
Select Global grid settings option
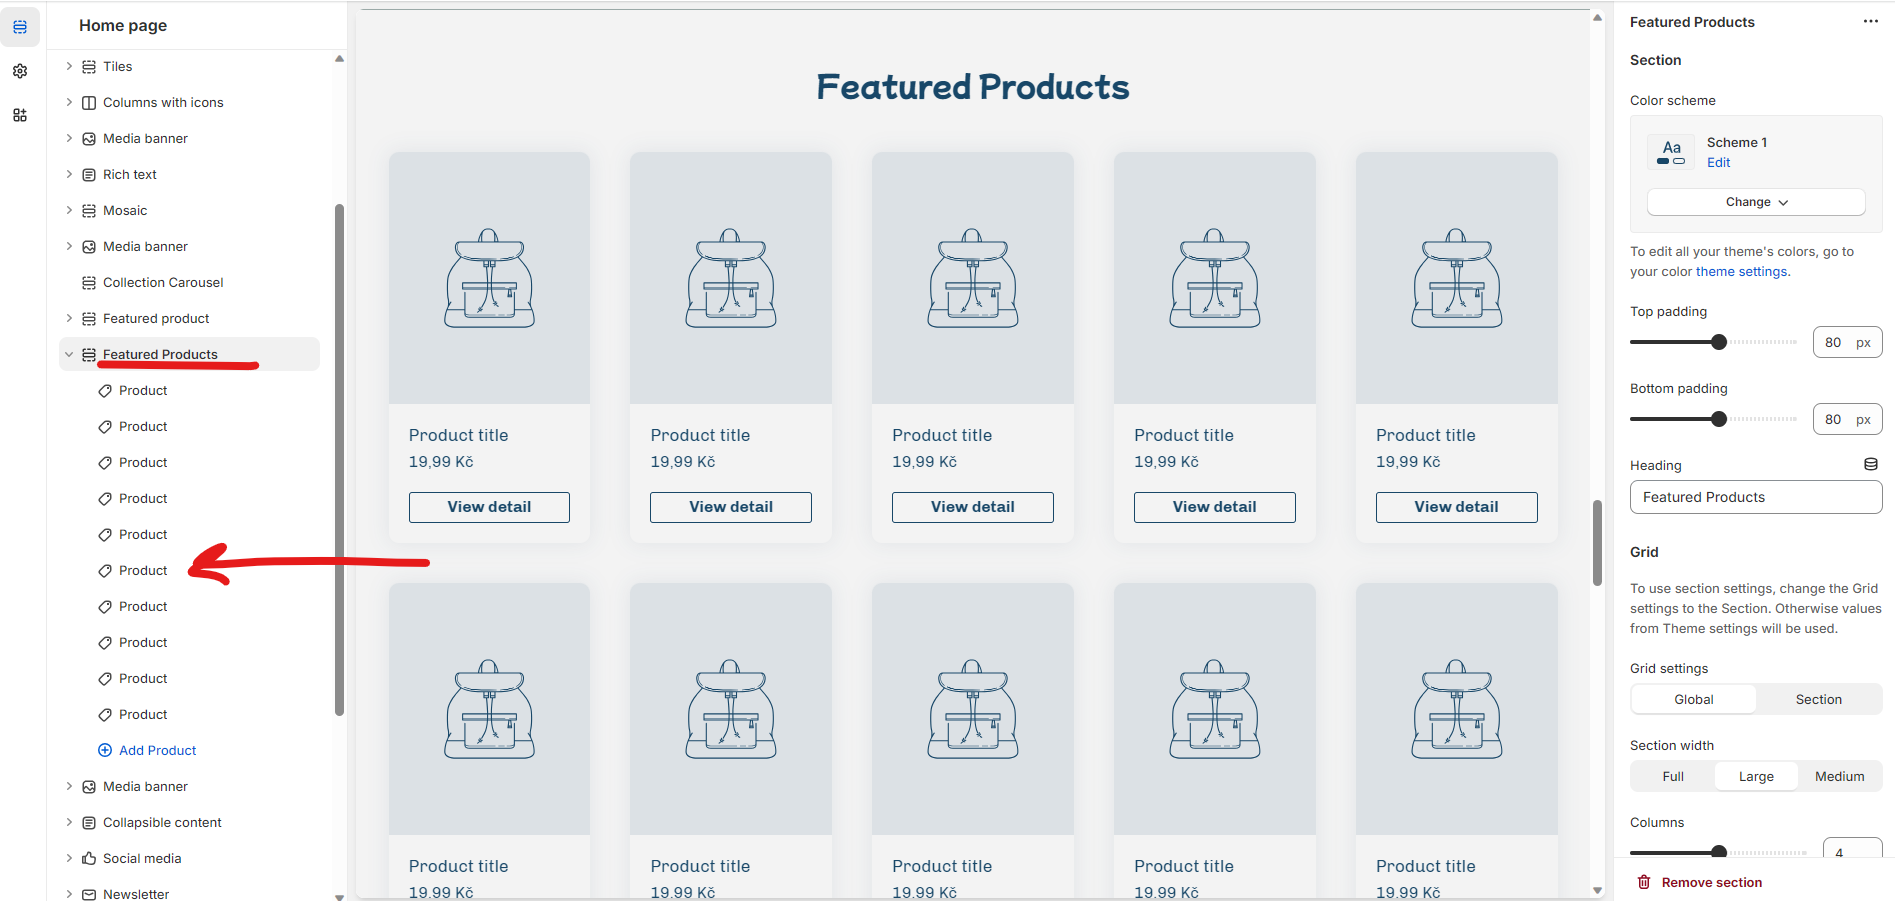click(x=1693, y=699)
